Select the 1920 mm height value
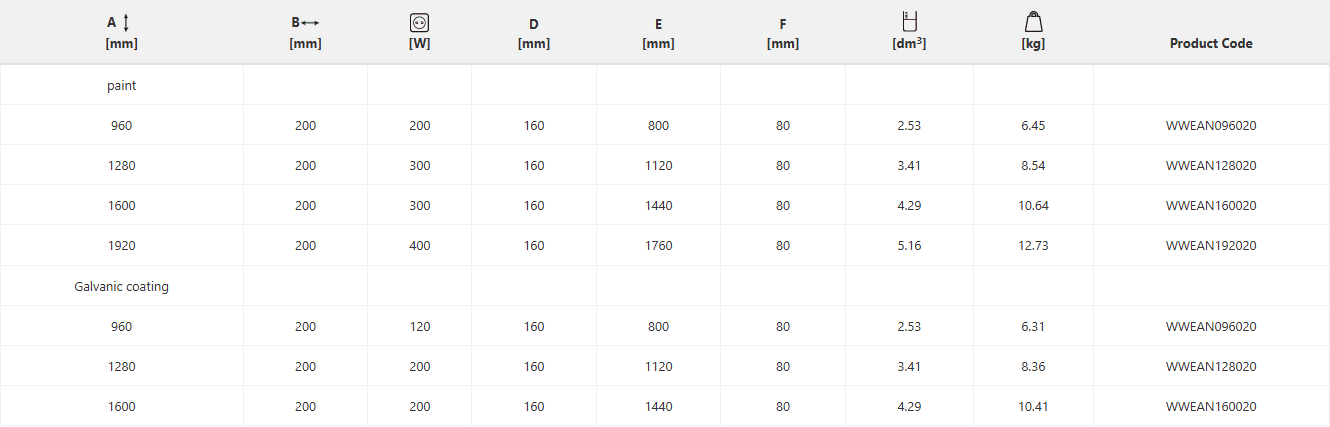The image size is (1330, 427). pos(122,246)
